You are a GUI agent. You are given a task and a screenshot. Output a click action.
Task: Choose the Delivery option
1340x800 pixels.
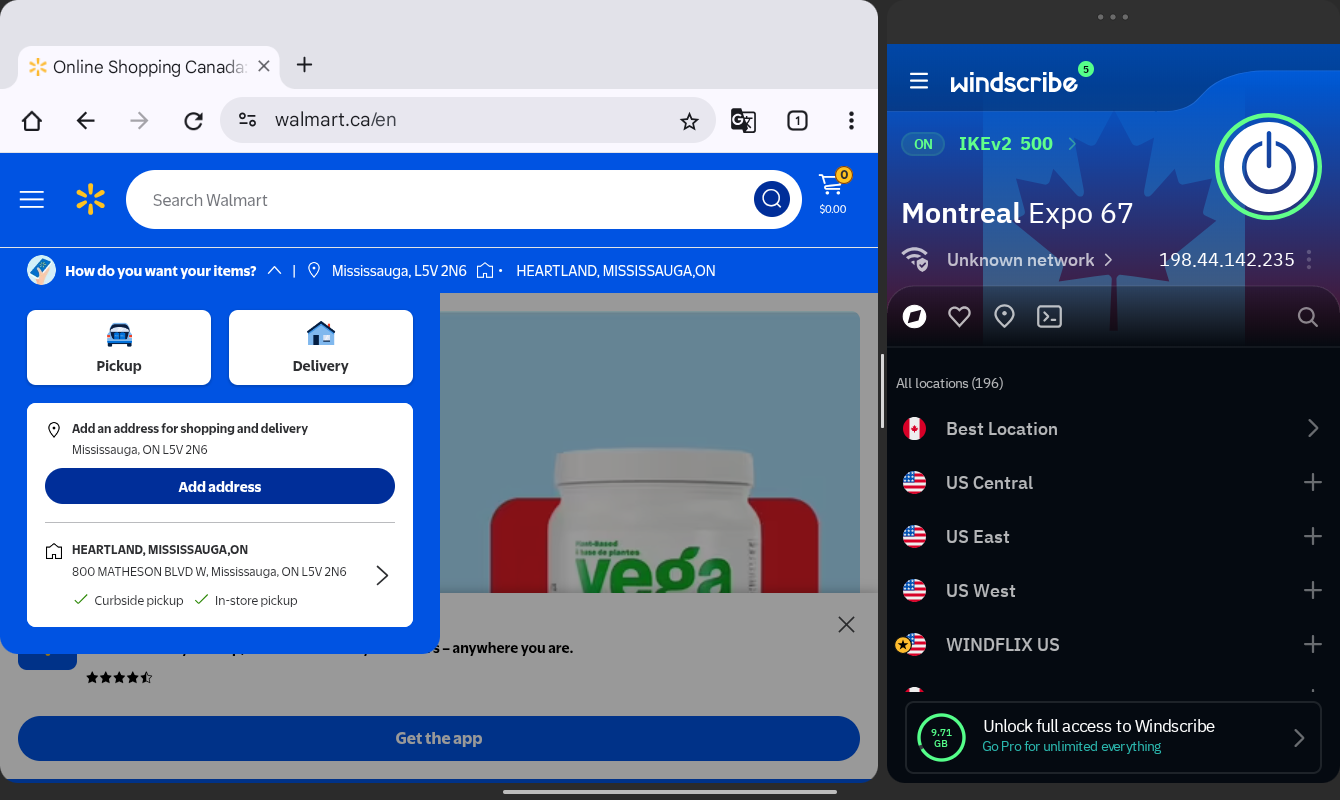321,347
